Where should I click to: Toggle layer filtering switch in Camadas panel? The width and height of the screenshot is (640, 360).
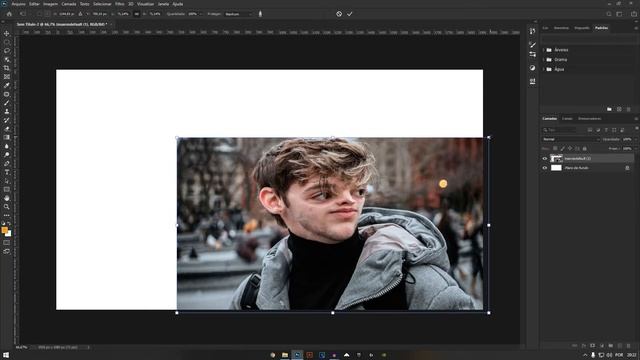click(x=636, y=129)
